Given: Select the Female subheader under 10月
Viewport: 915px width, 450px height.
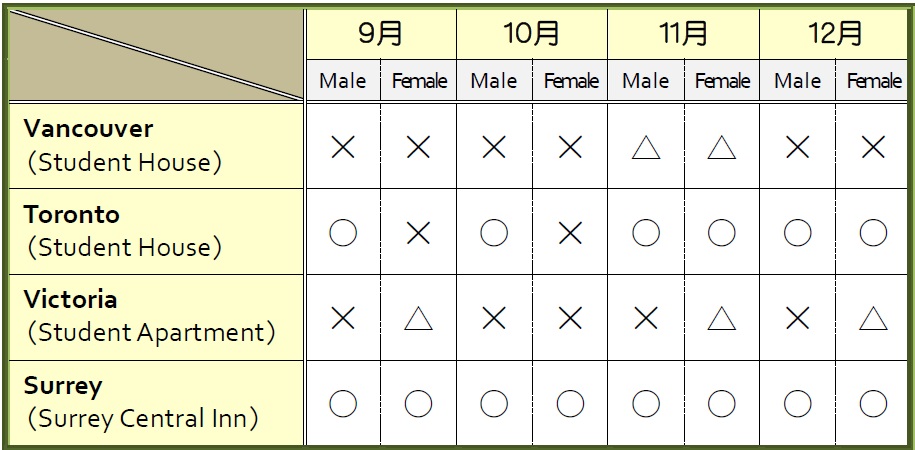Looking at the screenshot, I should [570, 81].
